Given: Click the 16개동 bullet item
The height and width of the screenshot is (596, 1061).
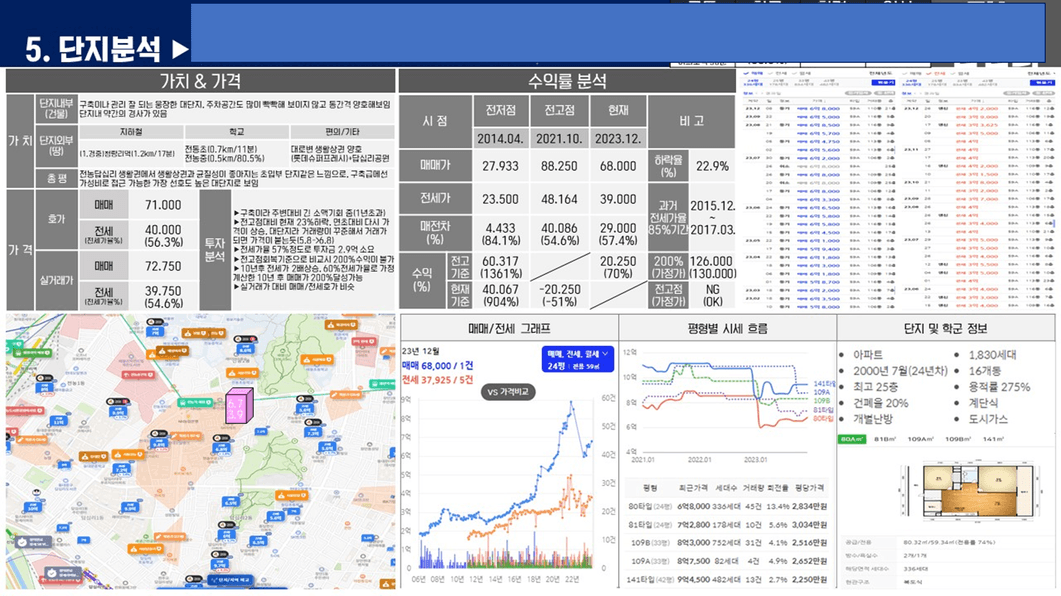Looking at the screenshot, I should click(x=985, y=371).
